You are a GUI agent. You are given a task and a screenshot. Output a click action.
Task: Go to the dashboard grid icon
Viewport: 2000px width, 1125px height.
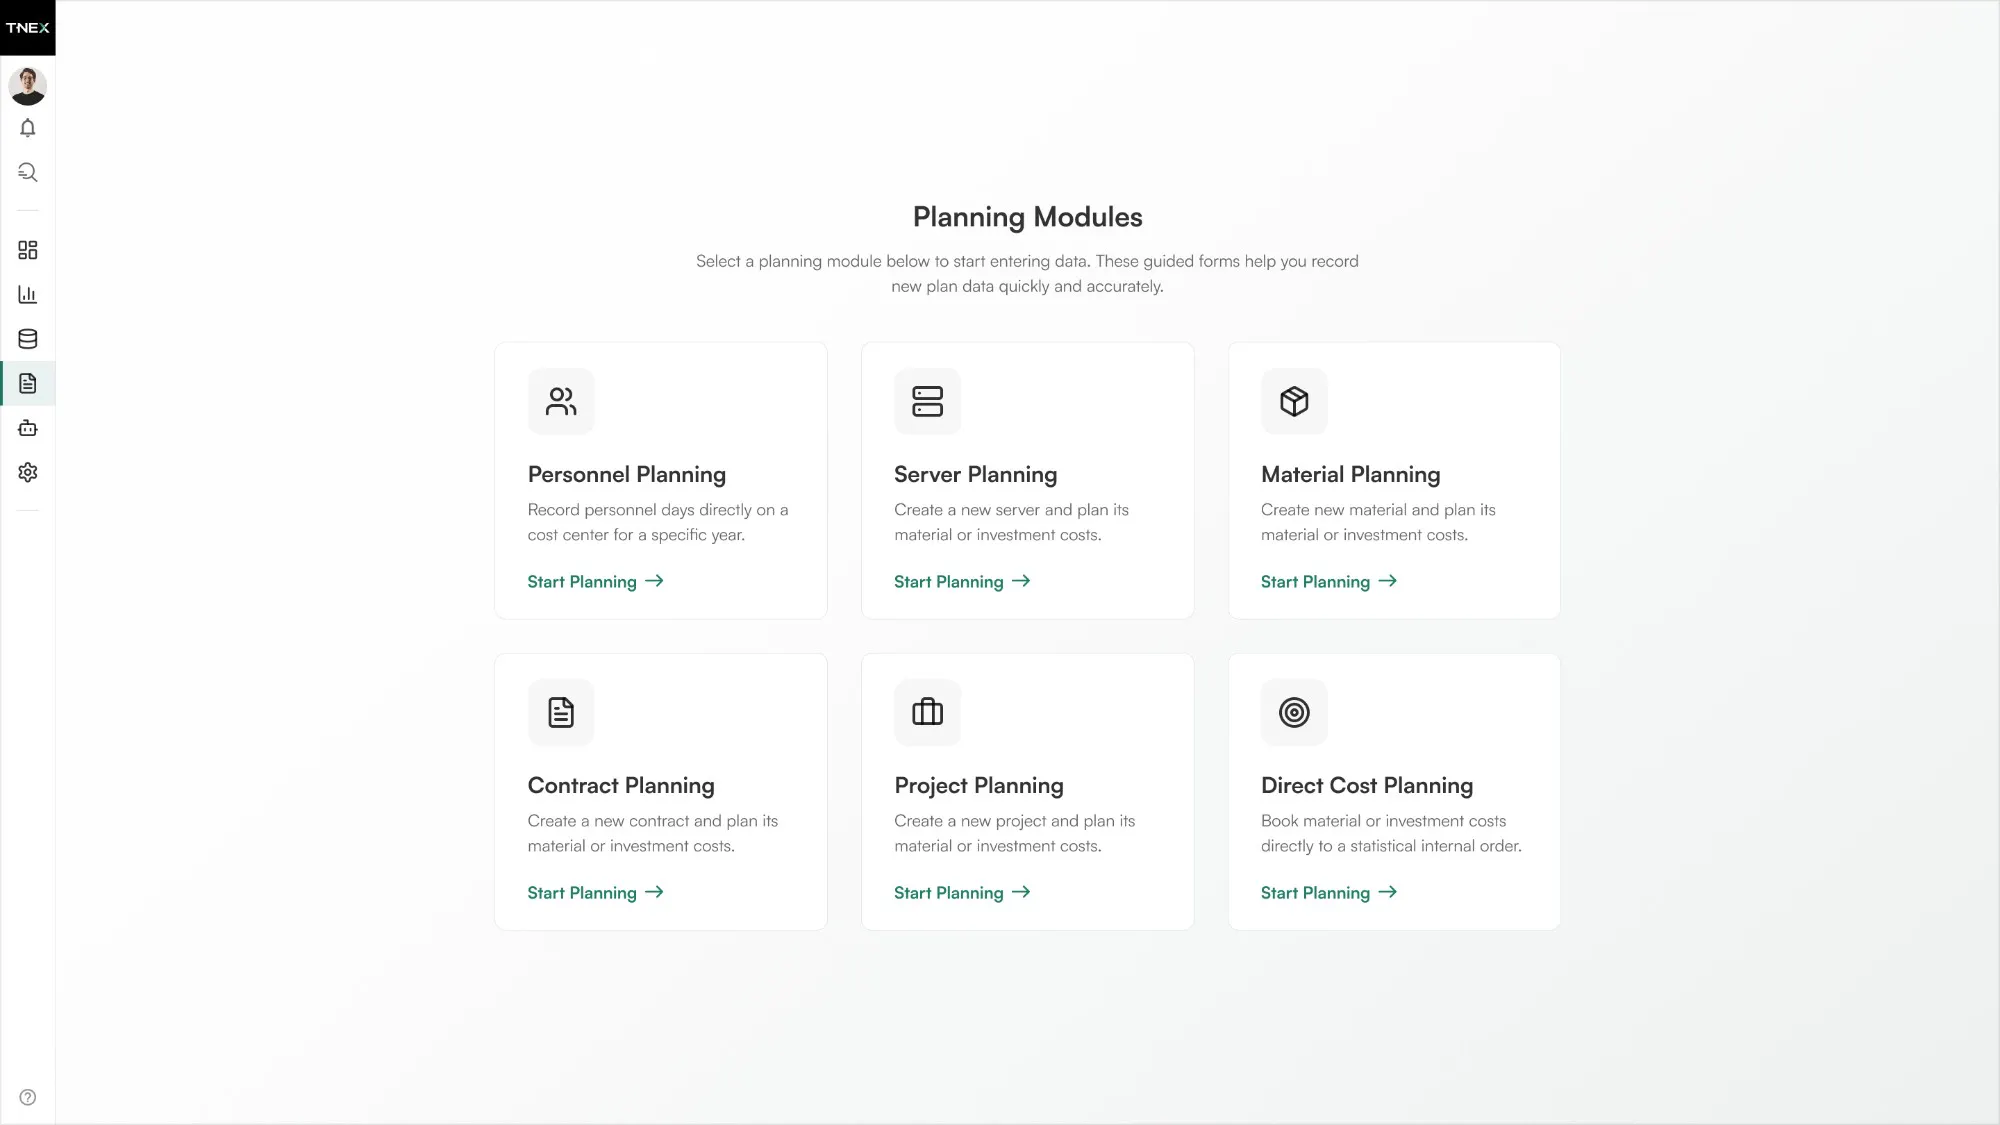coord(27,250)
